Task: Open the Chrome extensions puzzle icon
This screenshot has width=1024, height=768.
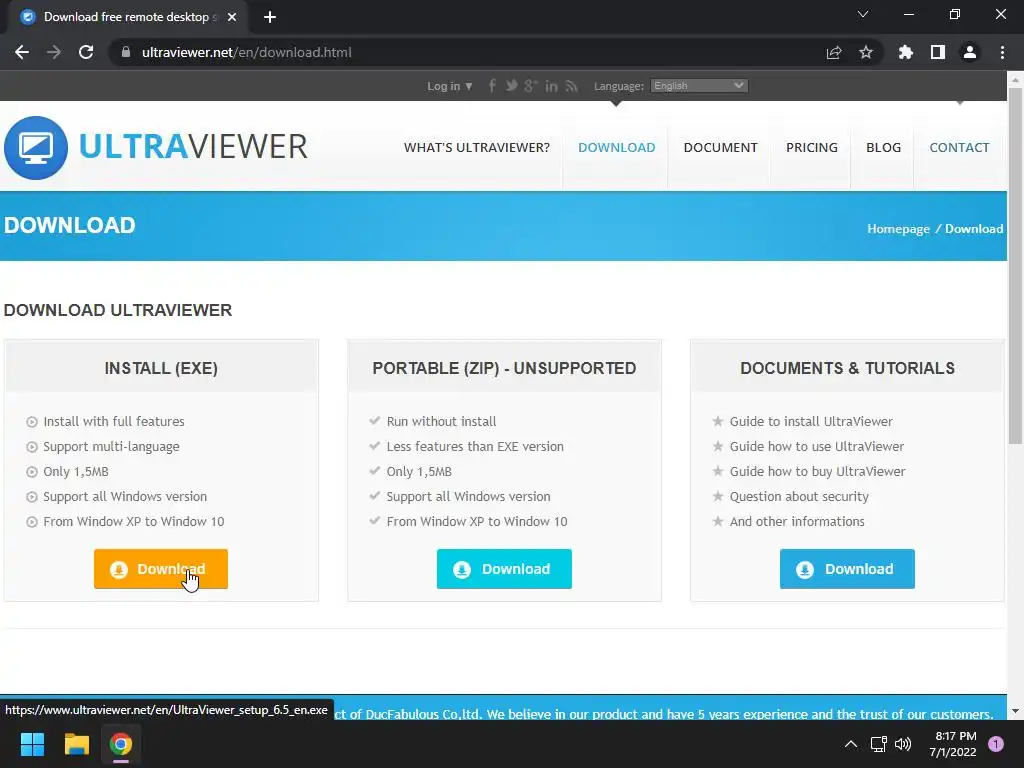Action: pyautogui.click(x=905, y=52)
